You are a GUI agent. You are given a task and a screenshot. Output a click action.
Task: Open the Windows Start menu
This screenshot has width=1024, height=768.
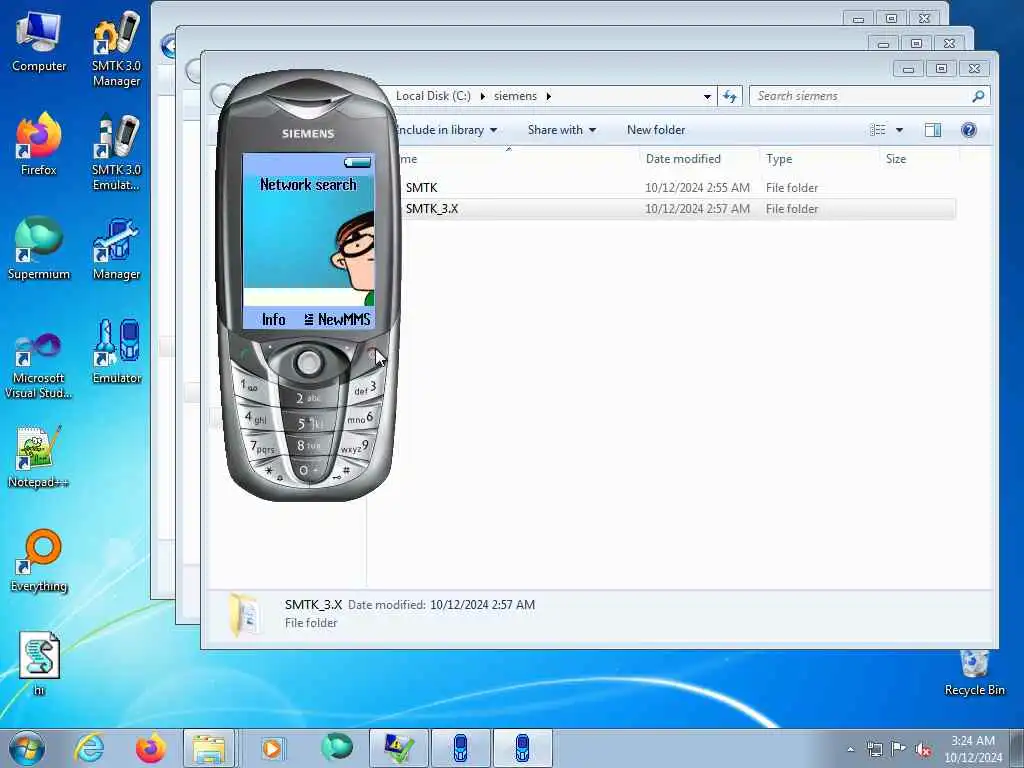click(27, 748)
